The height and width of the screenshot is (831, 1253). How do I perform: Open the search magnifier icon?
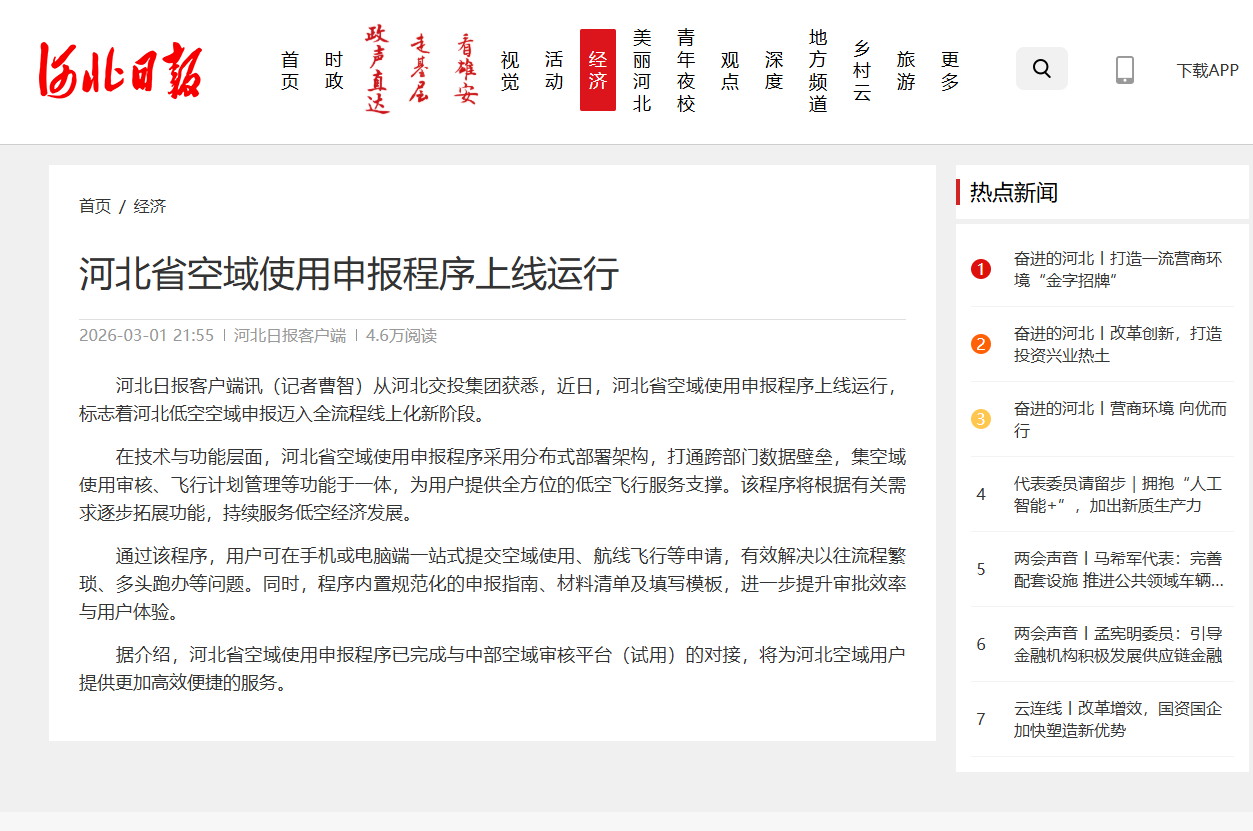1041,69
